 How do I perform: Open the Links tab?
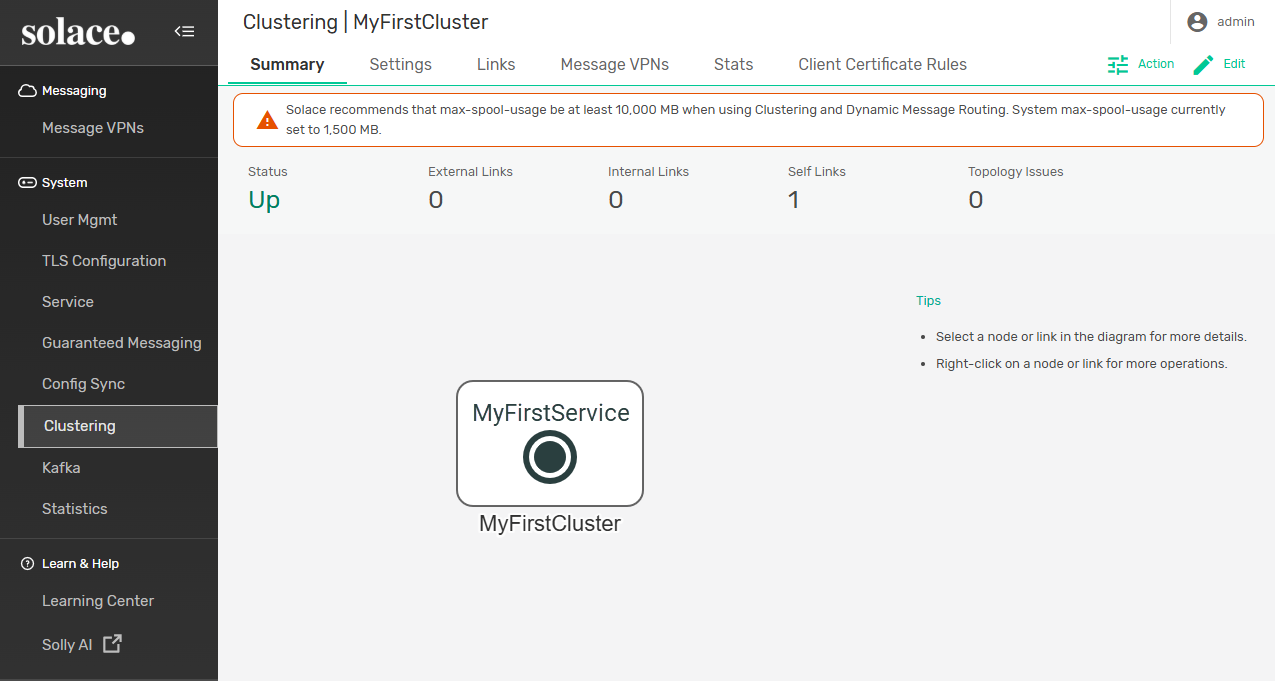[496, 64]
